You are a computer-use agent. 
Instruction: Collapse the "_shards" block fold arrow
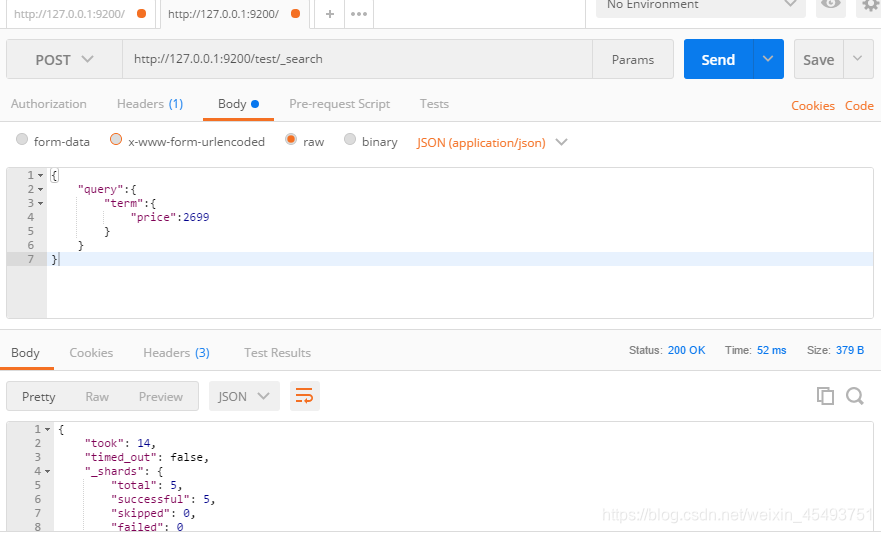pyautogui.click(x=48, y=472)
